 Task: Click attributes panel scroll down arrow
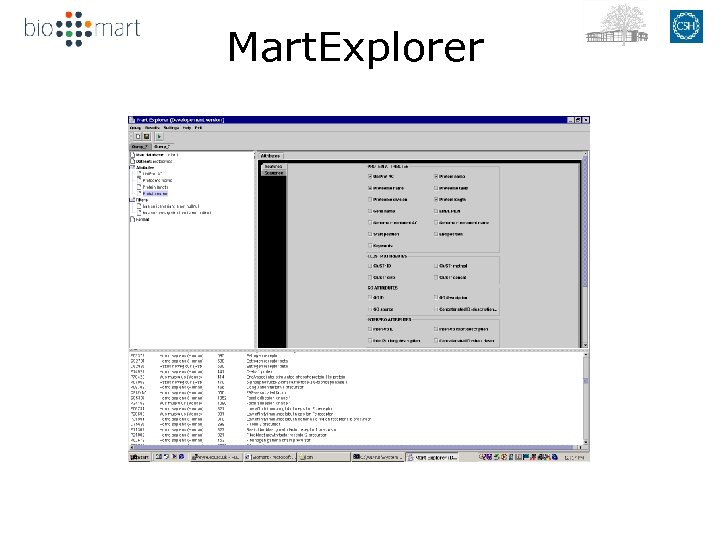point(585,345)
